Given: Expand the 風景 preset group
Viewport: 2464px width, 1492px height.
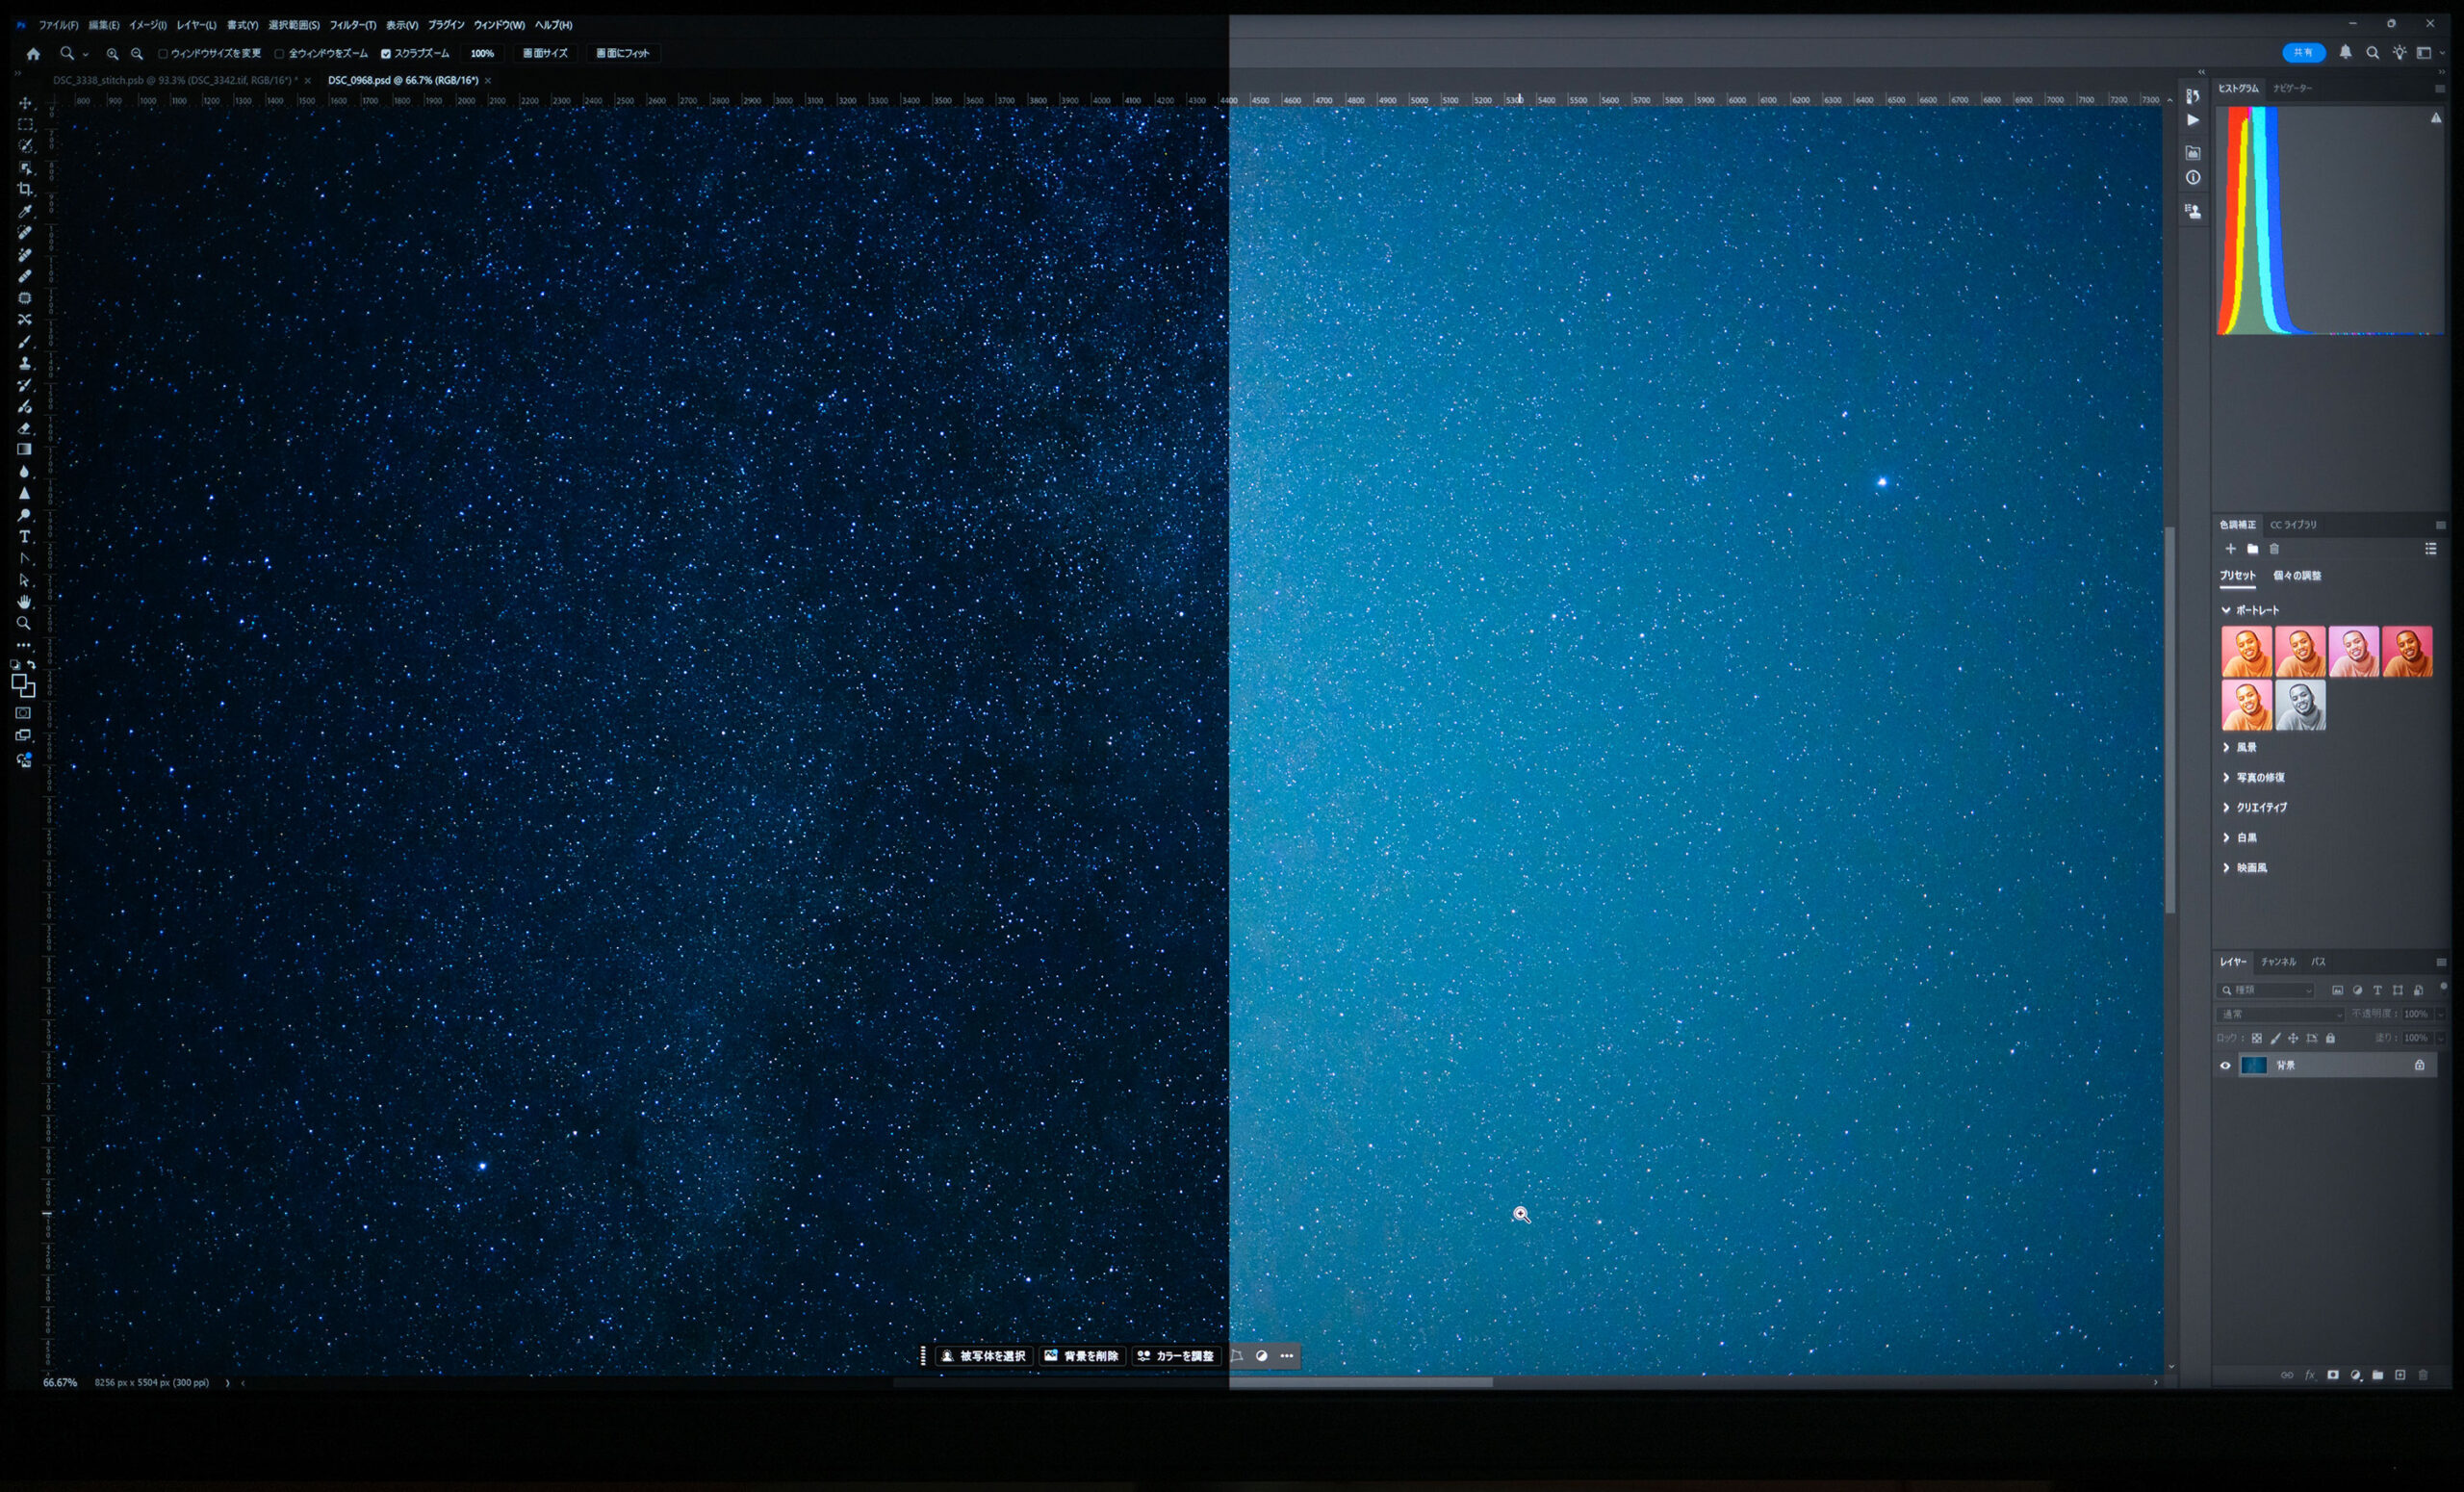Looking at the screenshot, I should pos(2226,747).
